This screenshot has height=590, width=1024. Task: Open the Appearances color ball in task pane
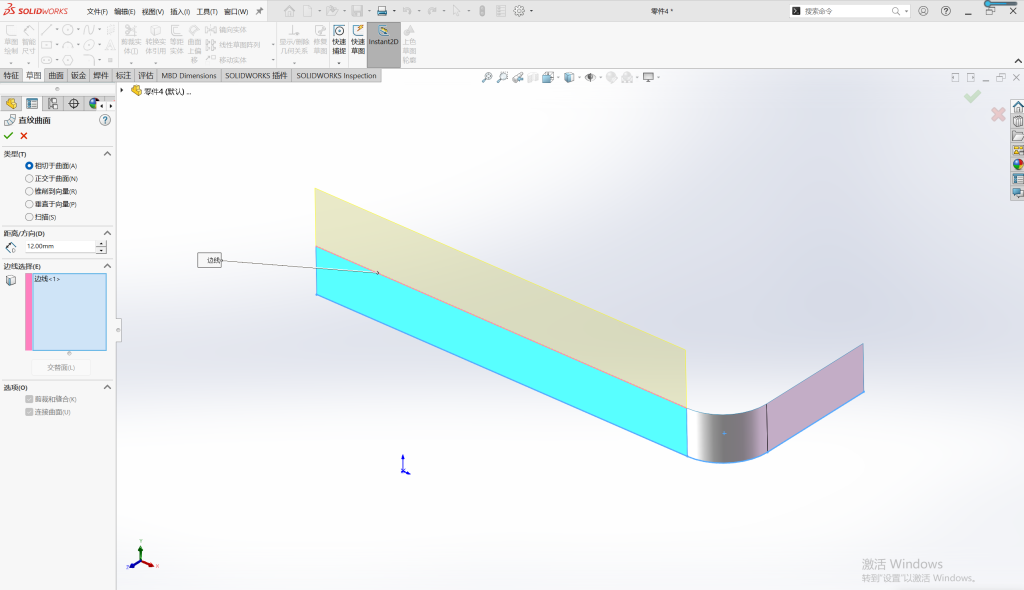pos(1017,165)
